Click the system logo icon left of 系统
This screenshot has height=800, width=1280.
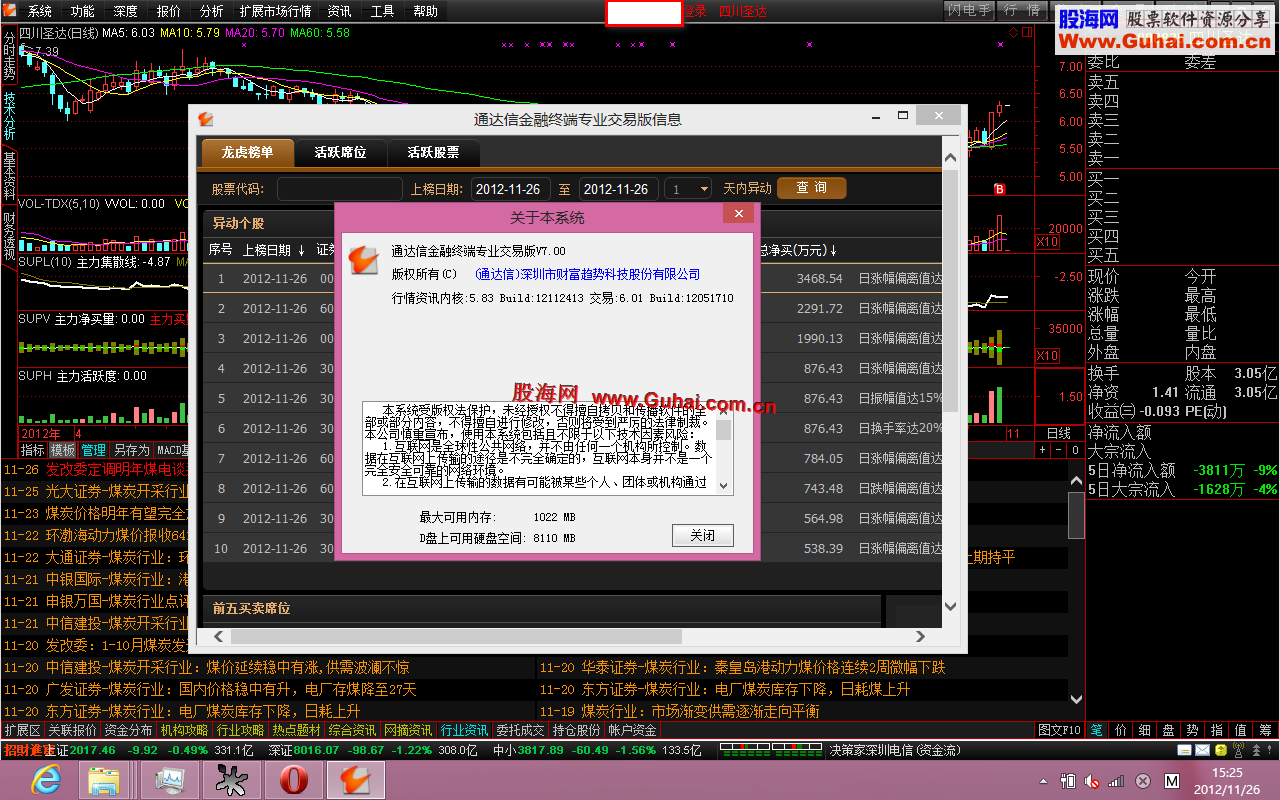pos(10,11)
